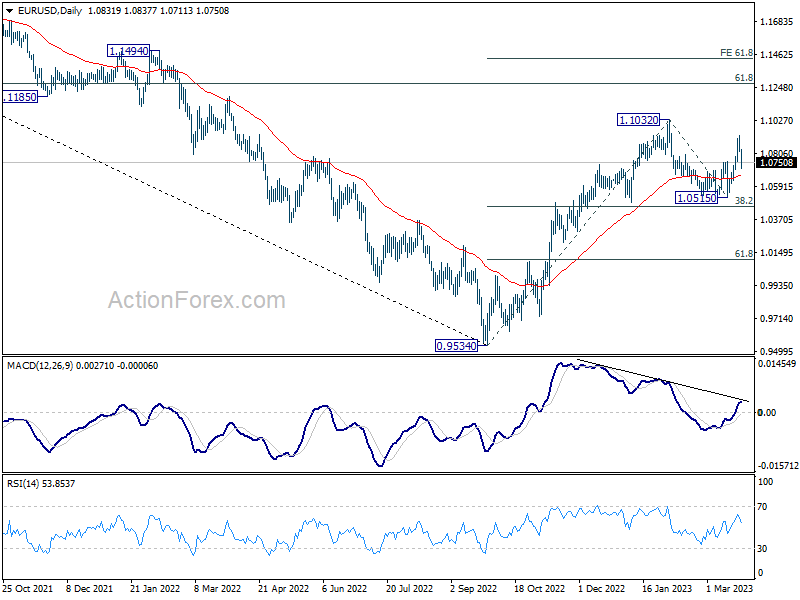
Task: Click the 1 Dec 2022 date label
Action: [602, 588]
